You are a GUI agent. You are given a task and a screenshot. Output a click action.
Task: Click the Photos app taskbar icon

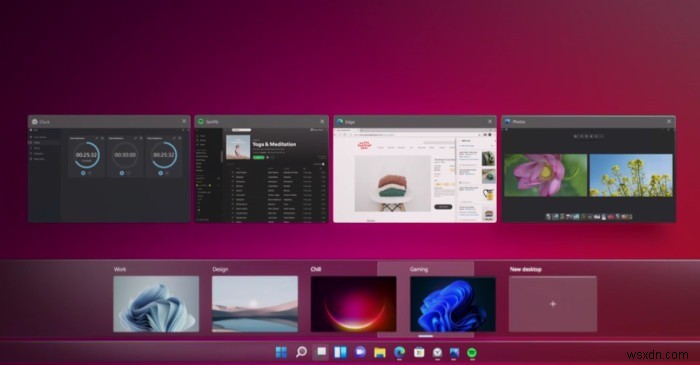tap(454, 353)
